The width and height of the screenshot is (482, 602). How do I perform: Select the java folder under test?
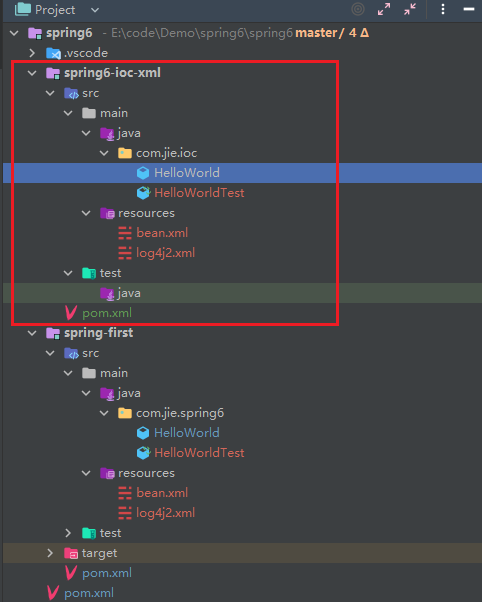point(129,293)
